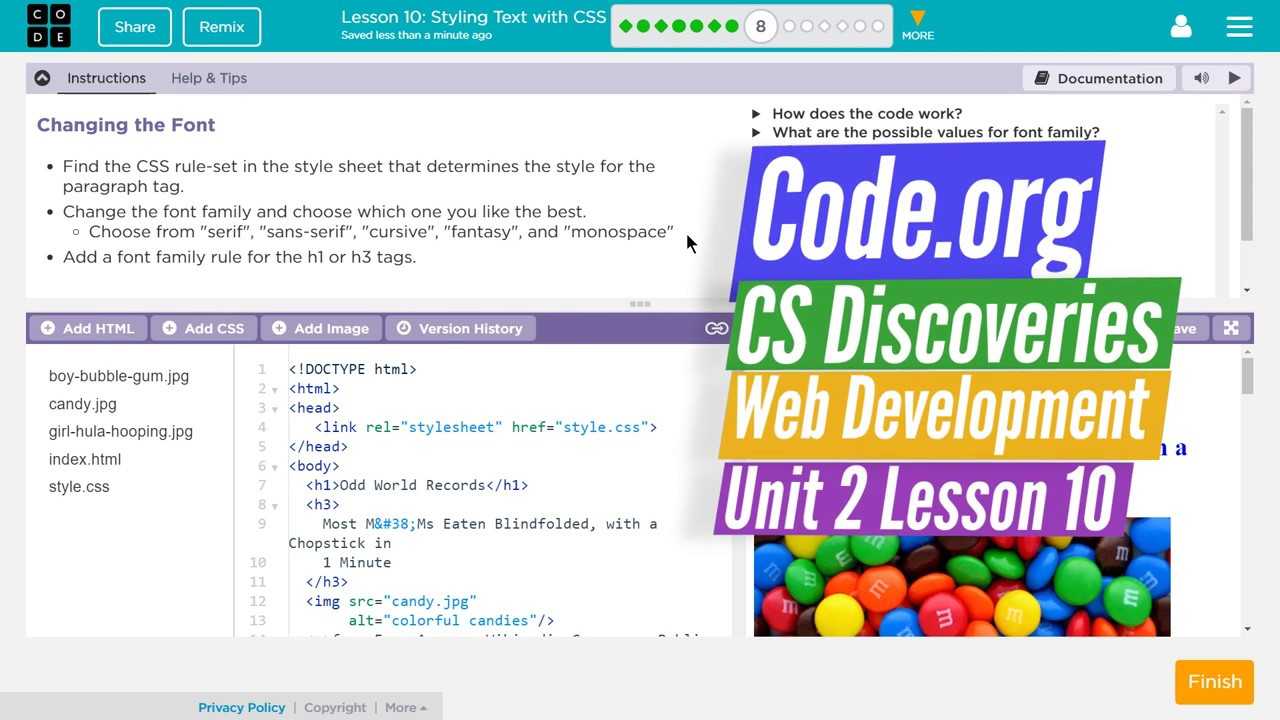Viewport: 1280px width, 720px height.
Task: Click code line with href="style.css"
Action: pyautogui.click(x=486, y=427)
